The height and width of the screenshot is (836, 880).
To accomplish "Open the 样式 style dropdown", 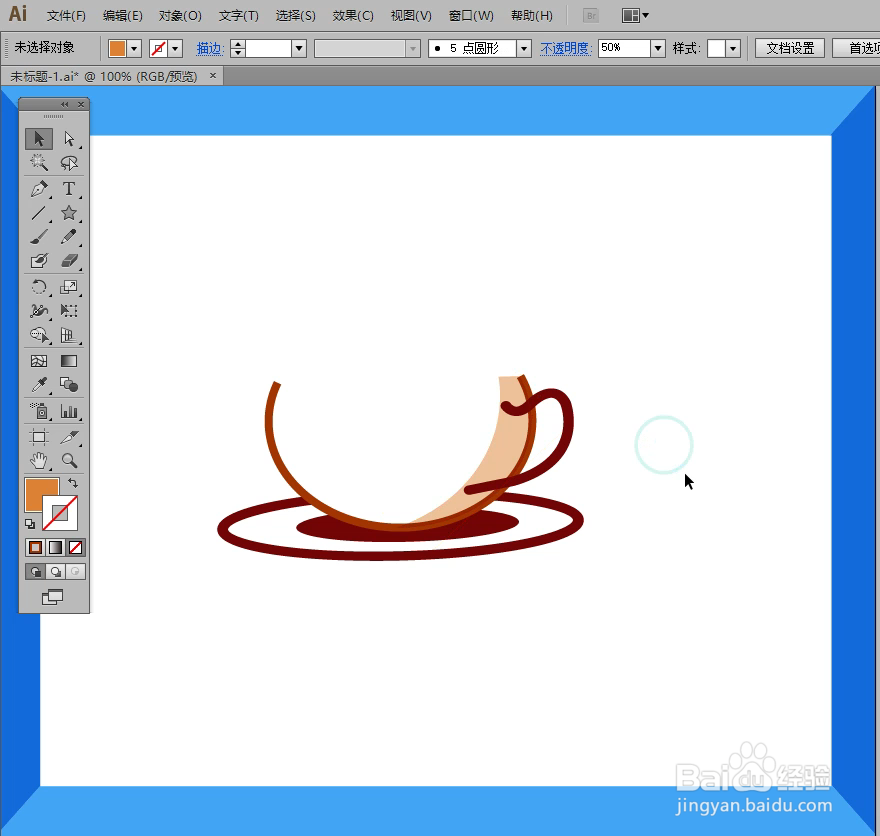I will [x=733, y=47].
